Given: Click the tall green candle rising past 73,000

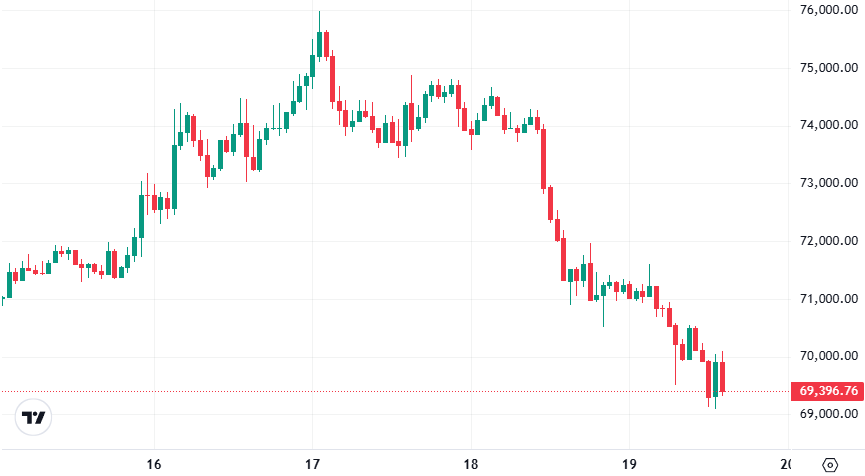Looking at the screenshot, I should click(174, 176).
